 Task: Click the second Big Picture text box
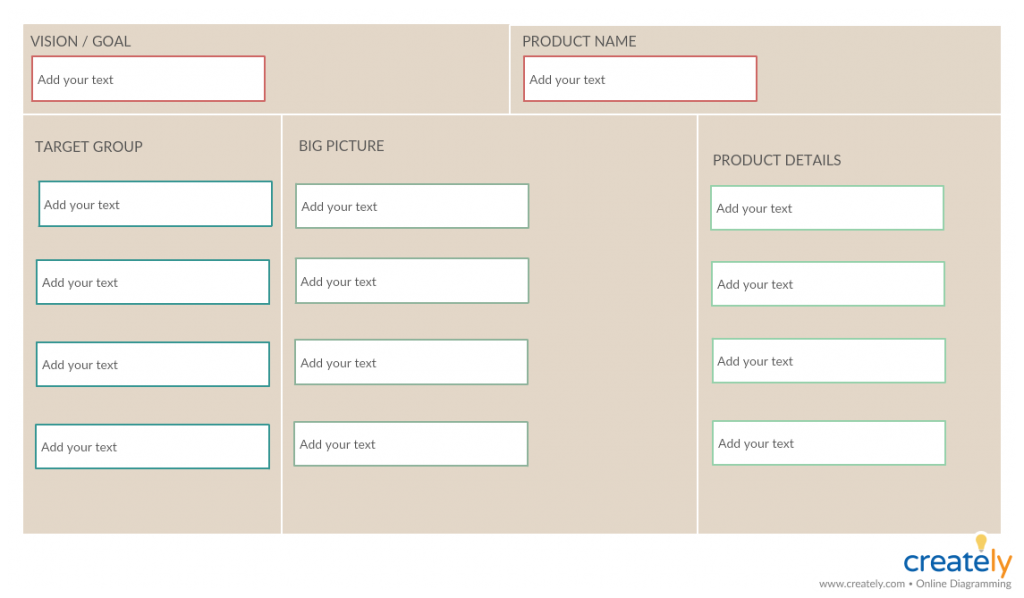coord(411,281)
